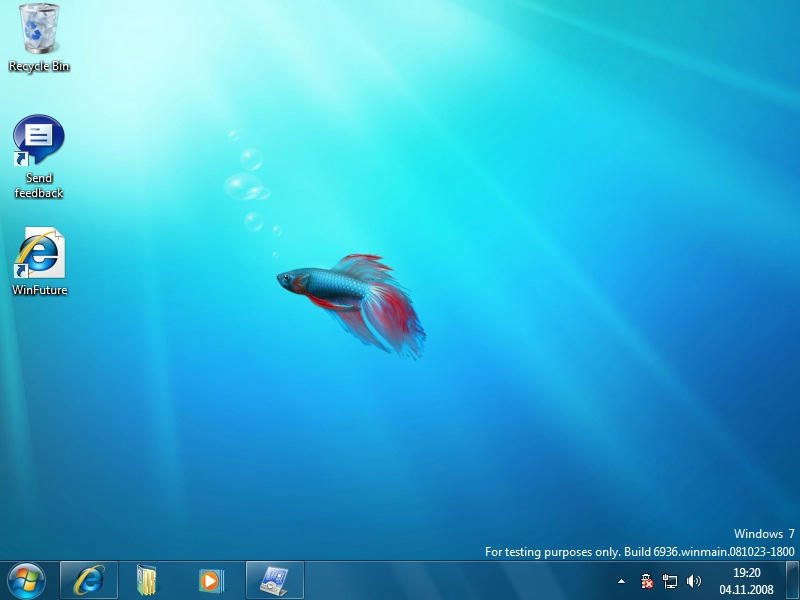Viewport: 800px width, 600px height.
Task: Click the "Send feedback" text label
Action: pos(39,186)
